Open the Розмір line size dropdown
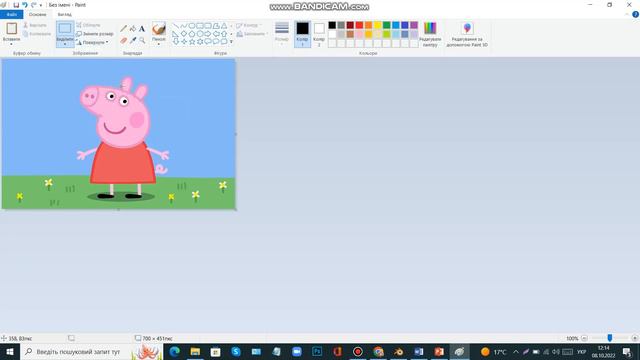Viewport: 640px width, 360px height. [x=282, y=34]
